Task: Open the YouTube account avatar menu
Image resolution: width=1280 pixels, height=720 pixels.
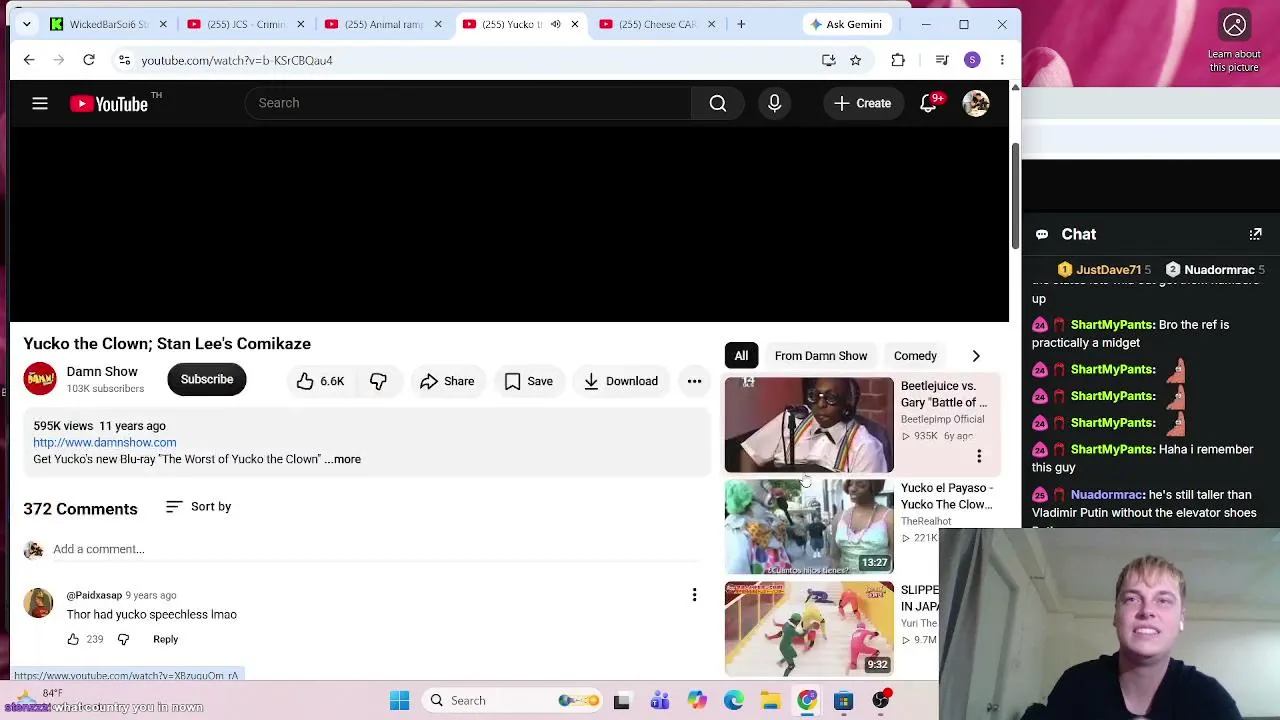Action: pyautogui.click(x=976, y=103)
